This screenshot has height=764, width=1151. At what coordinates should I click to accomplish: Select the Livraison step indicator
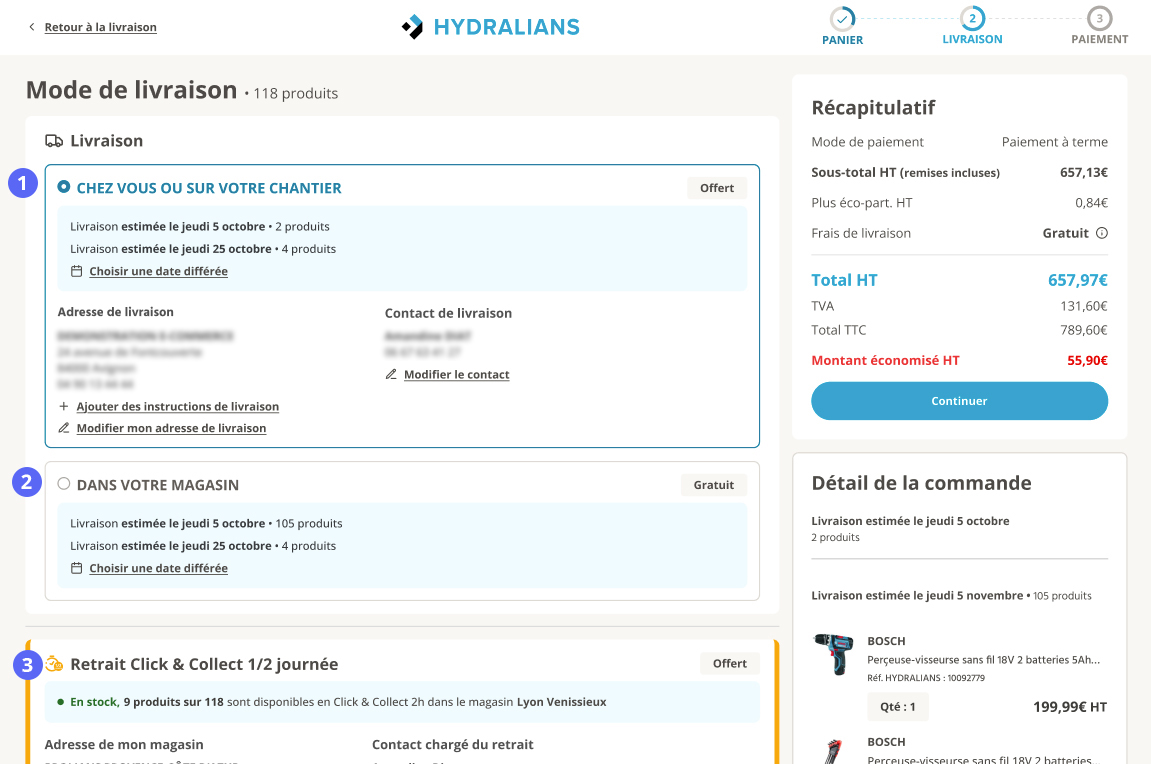tap(972, 27)
